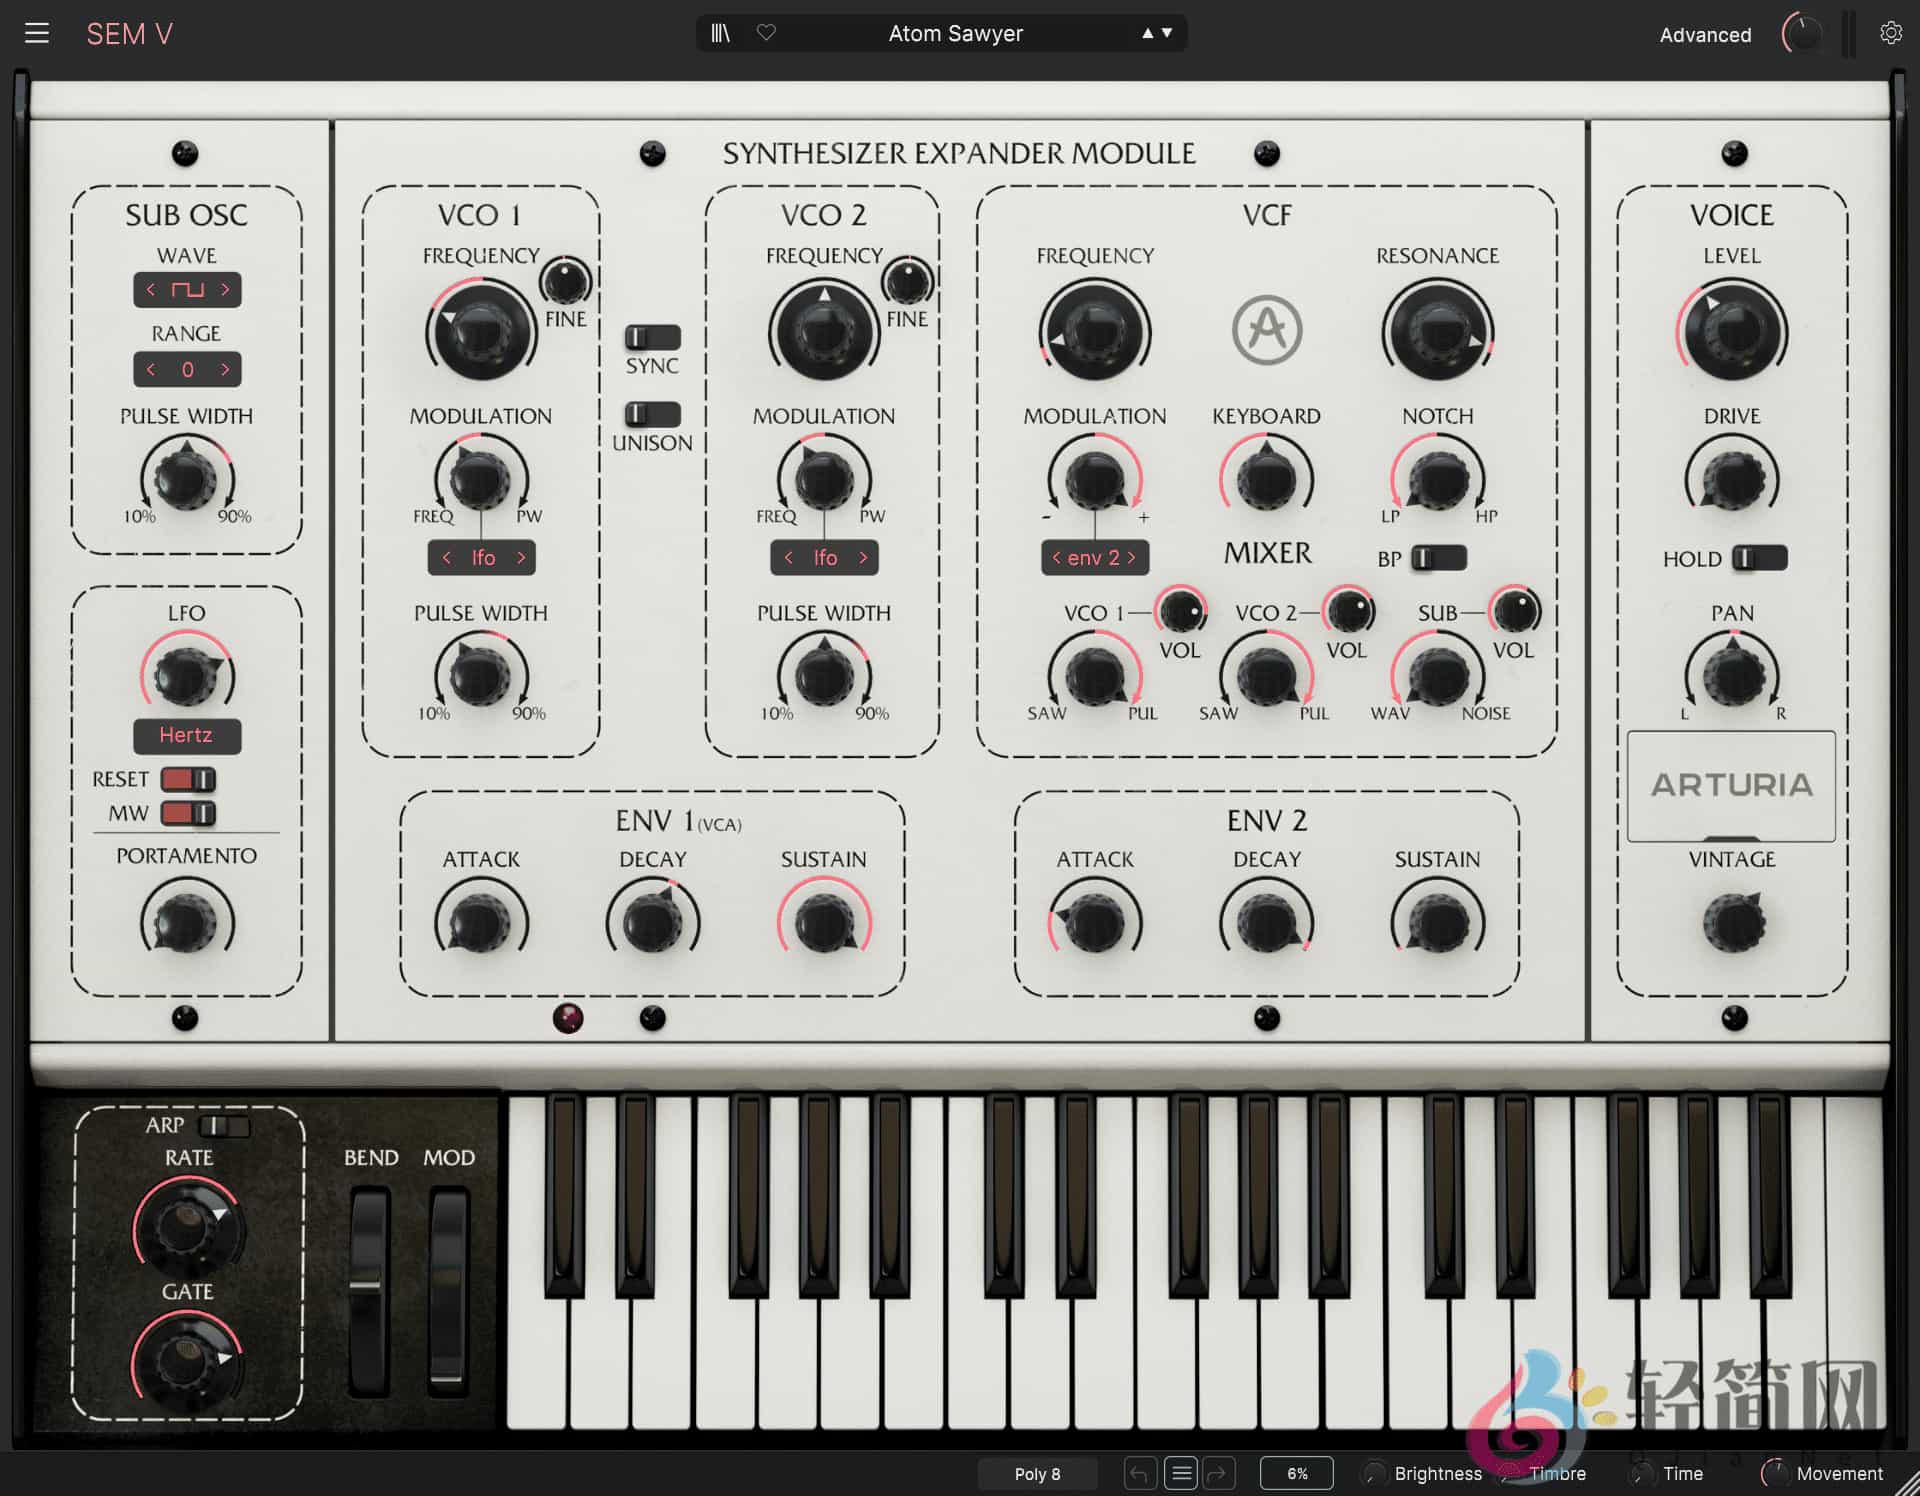Click the Hertz button under LFO

(186, 736)
